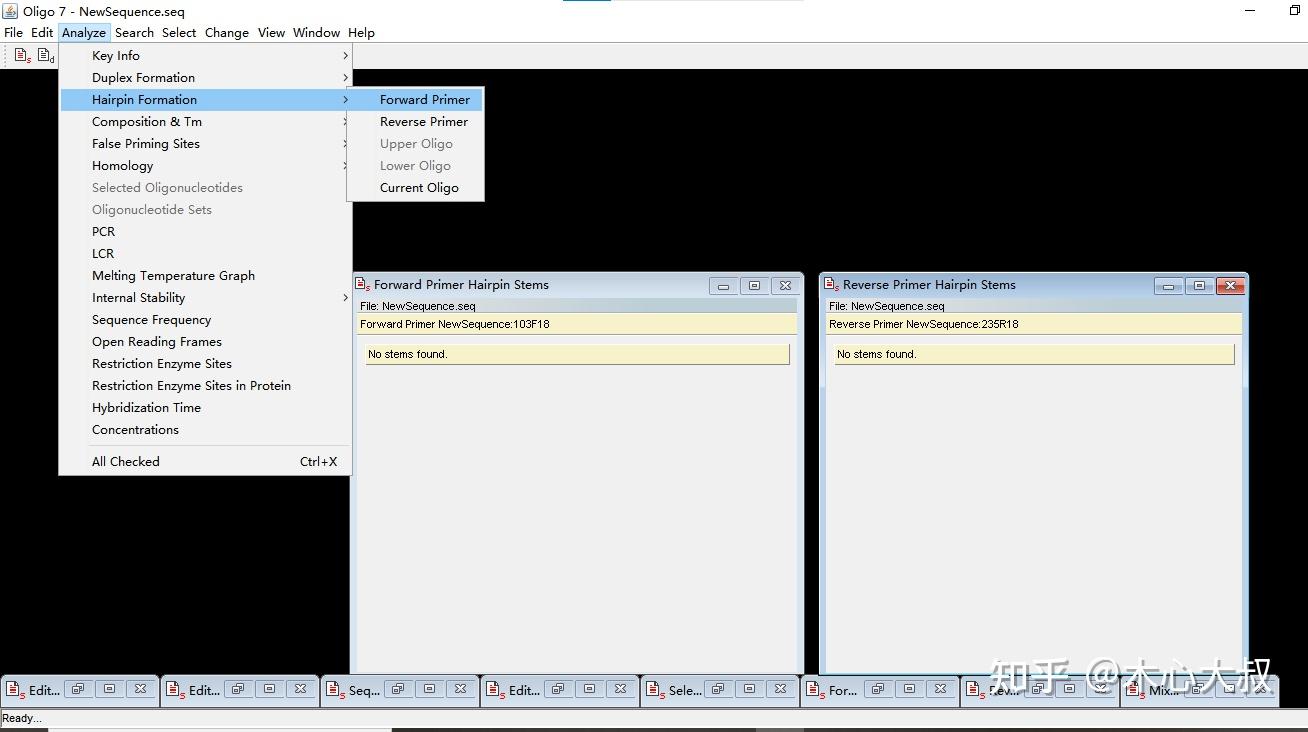This screenshot has height=732, width=1308.
Task: Open the Change menu
Action: click(x=227, y=33)
